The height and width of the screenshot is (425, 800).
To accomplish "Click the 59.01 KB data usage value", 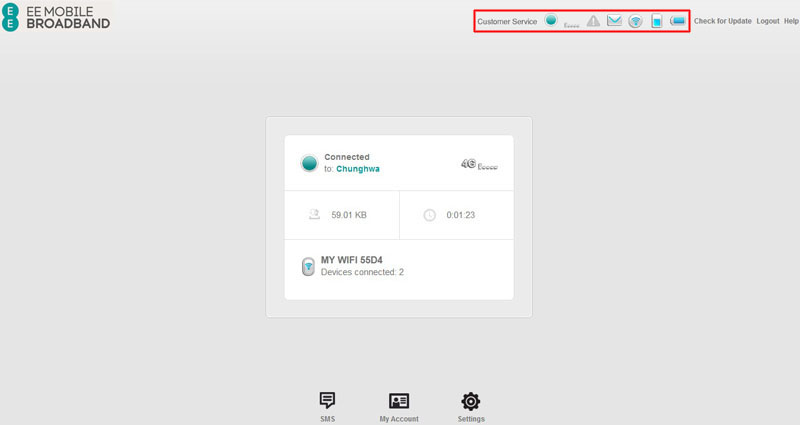I will click(349, 215).
